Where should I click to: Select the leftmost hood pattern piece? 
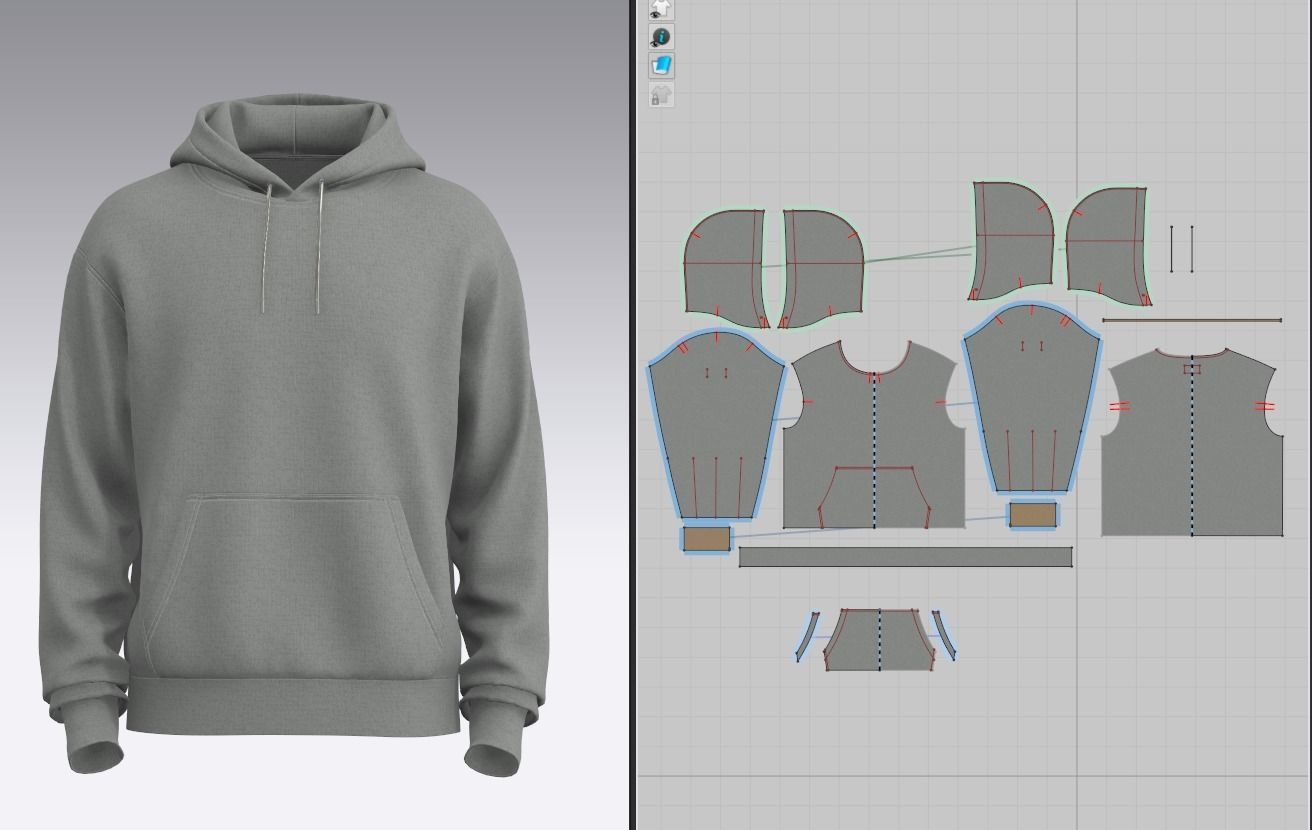coord(725,268)
